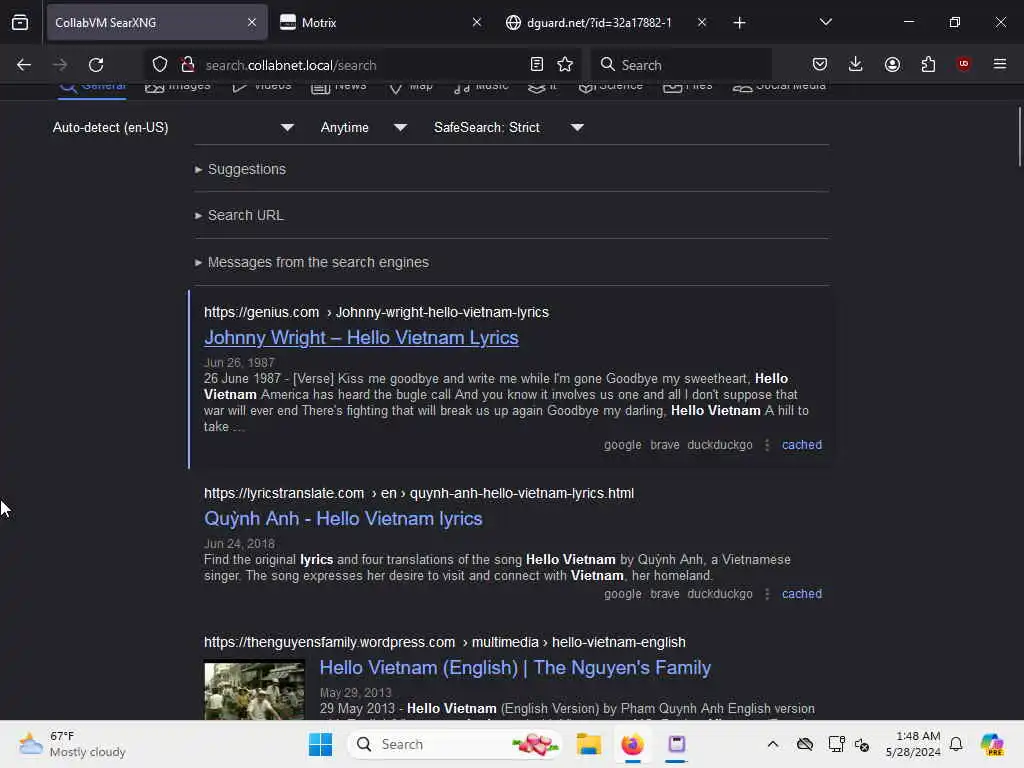List all tabs with the chevron
Image resolution: width=1024 pixels, height=768 pixels.
[x=825, y=22]
